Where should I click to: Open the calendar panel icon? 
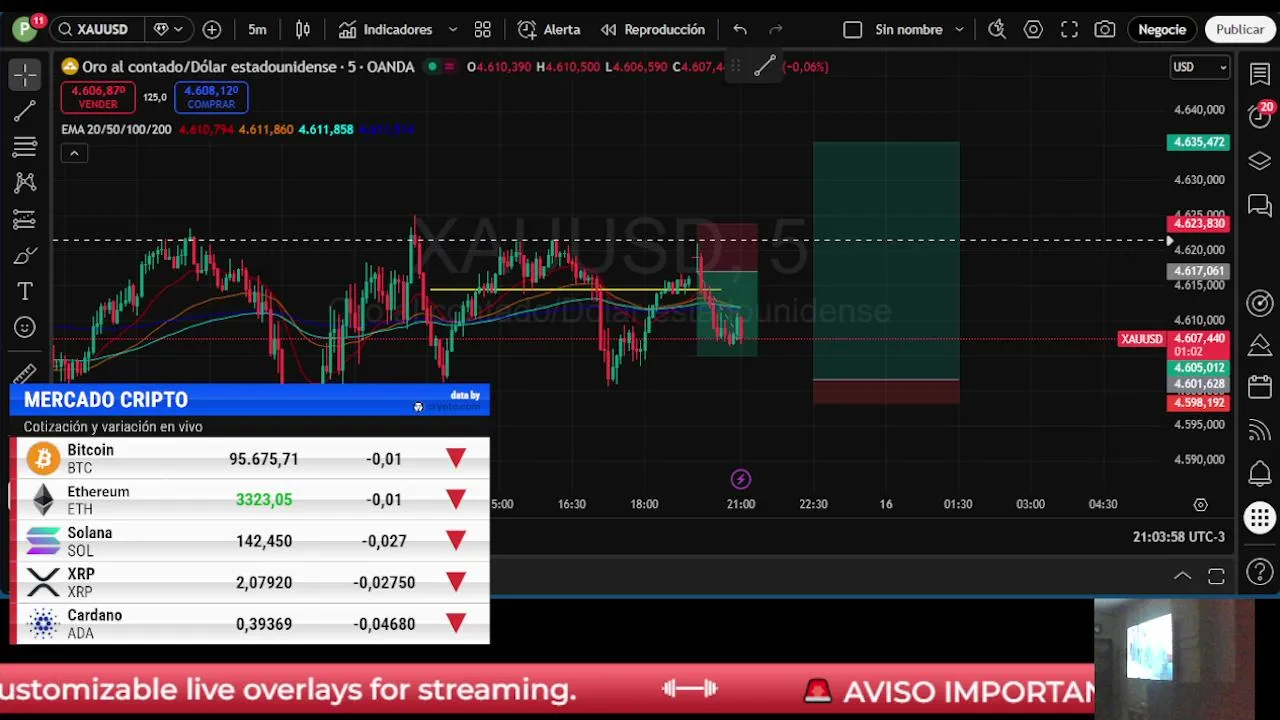pos(1260,386)
